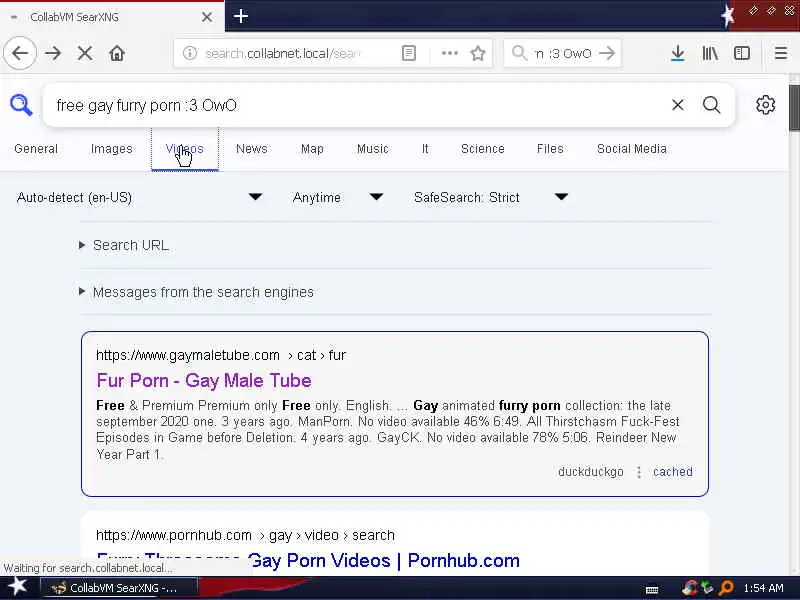Click the browser search box field

pos(561,53)
